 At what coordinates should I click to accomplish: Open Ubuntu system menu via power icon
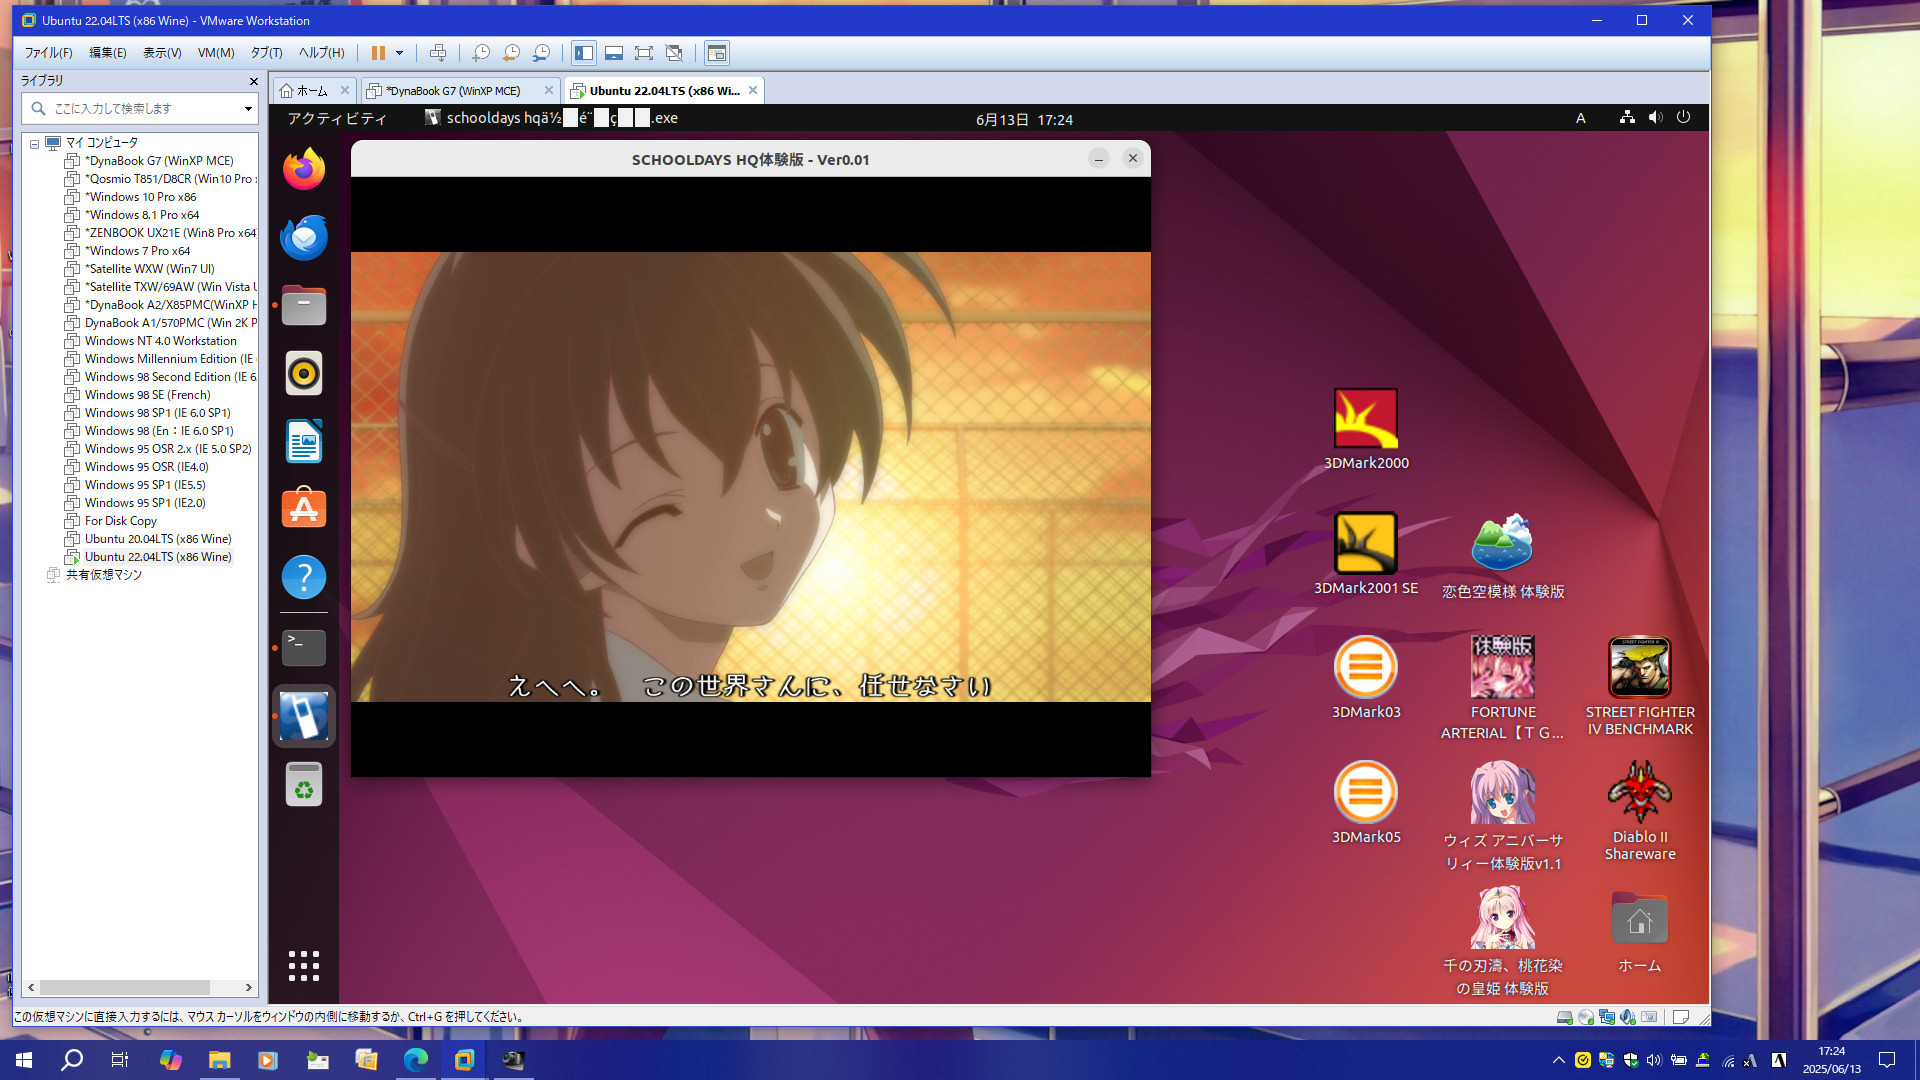[x=1684, y=117]
